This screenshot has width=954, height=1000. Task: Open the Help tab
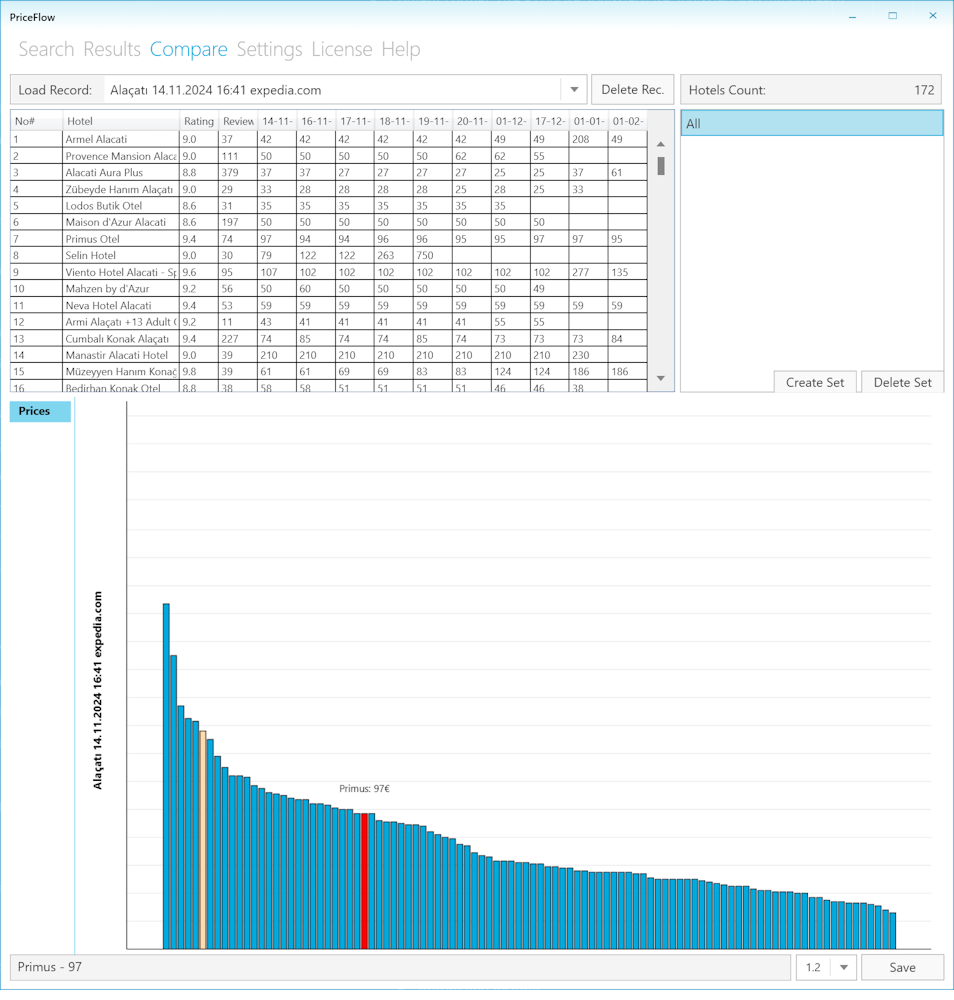pyautogui.click(x=400, y=49)
